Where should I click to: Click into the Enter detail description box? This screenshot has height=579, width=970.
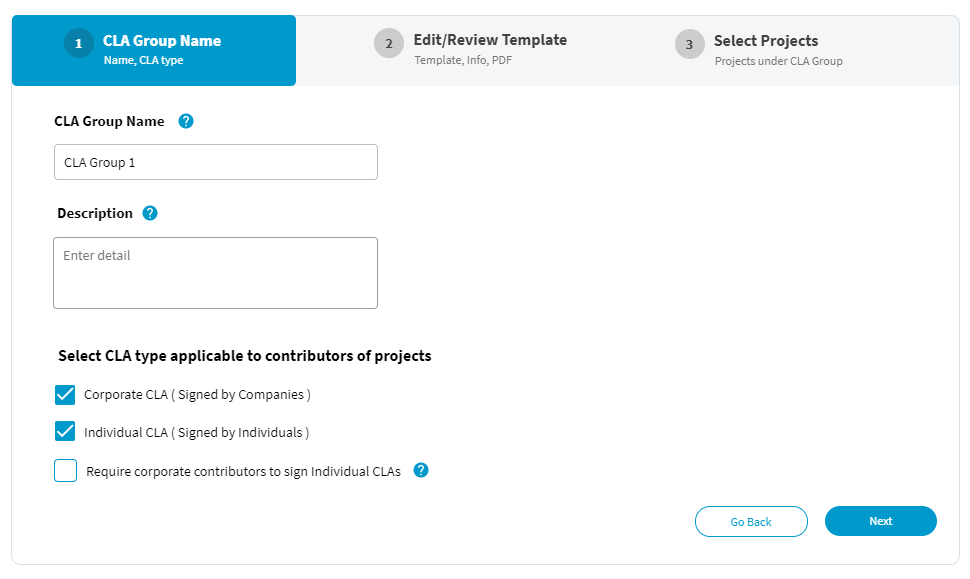click(216, 272)
